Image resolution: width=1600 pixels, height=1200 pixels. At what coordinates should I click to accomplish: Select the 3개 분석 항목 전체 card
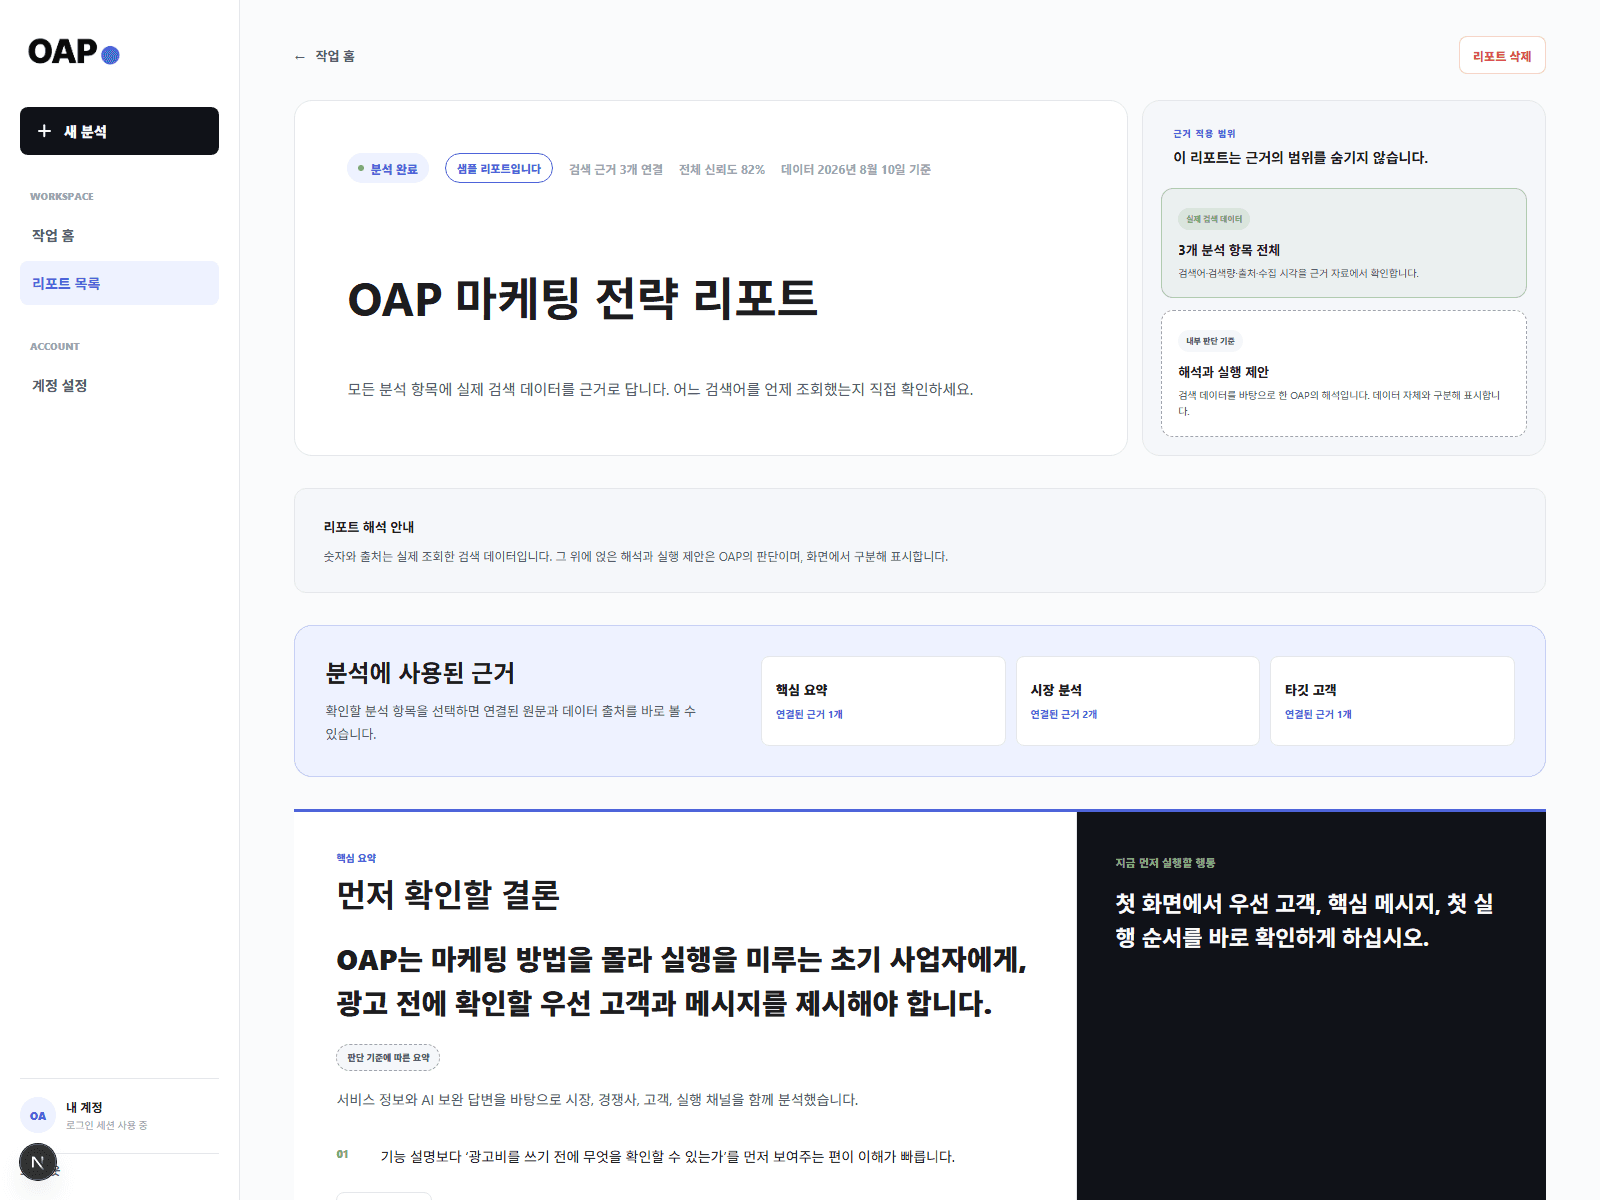pos(1343,243)
